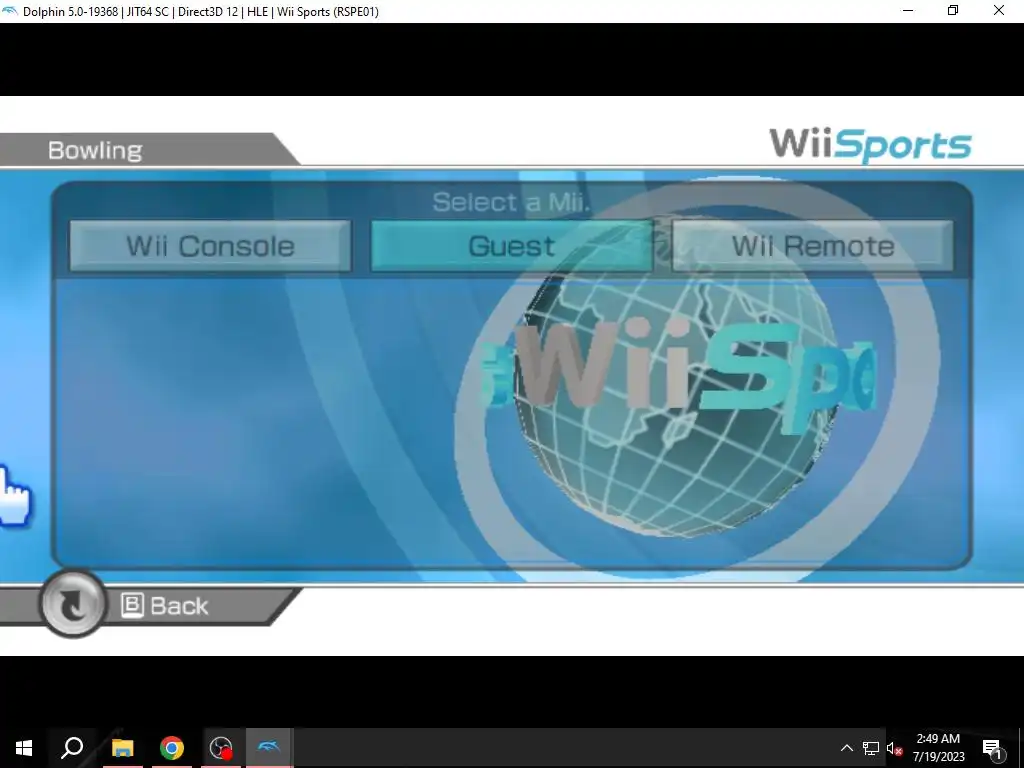Click the Back label with B button
Image resolution: width=1024 pixels, height=768 pixels.
click(x=165, y=606)
